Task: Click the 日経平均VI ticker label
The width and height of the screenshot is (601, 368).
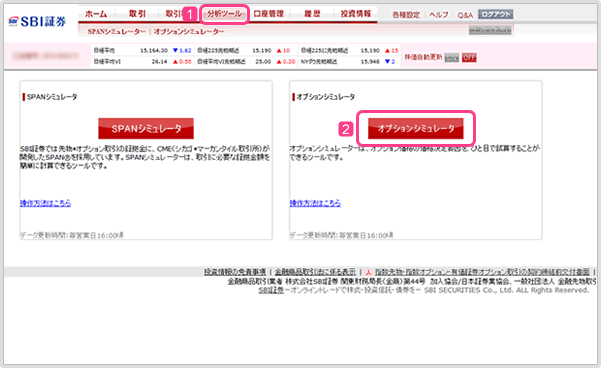Action: point(107,62)
